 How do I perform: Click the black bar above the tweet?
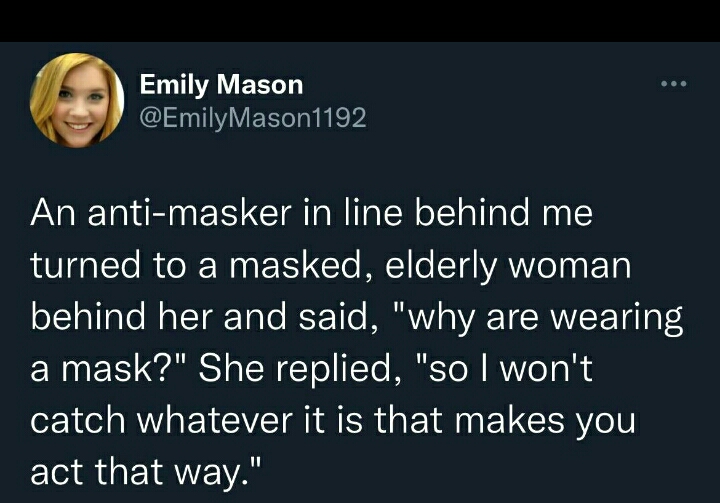tap(360, 20)
